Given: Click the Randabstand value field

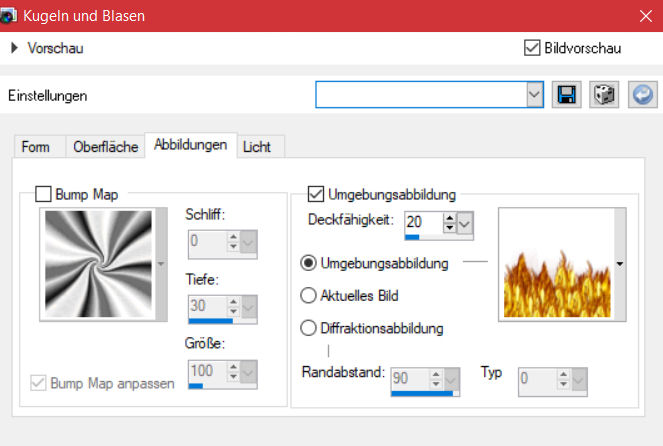Looking at the screenshot, I should [410, 378].
